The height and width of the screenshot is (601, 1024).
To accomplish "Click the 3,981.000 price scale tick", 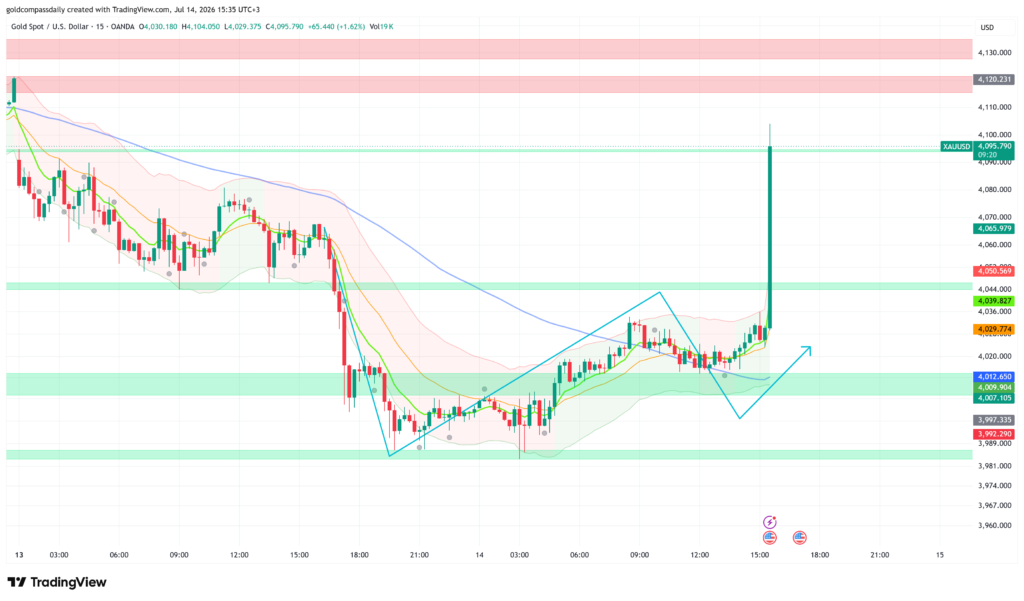I will (x=995, y=466).
